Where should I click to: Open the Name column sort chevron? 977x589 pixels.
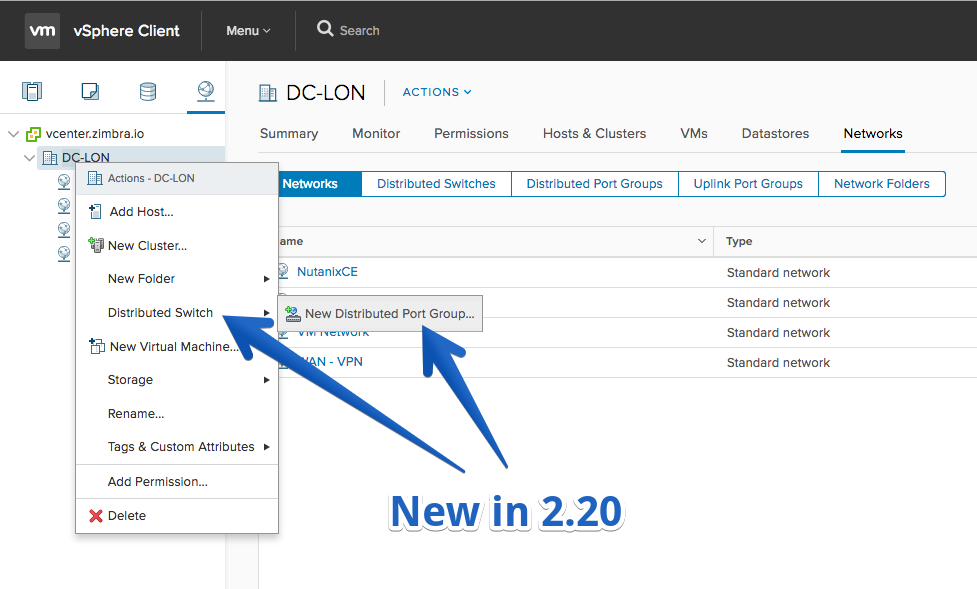(702, 241)
